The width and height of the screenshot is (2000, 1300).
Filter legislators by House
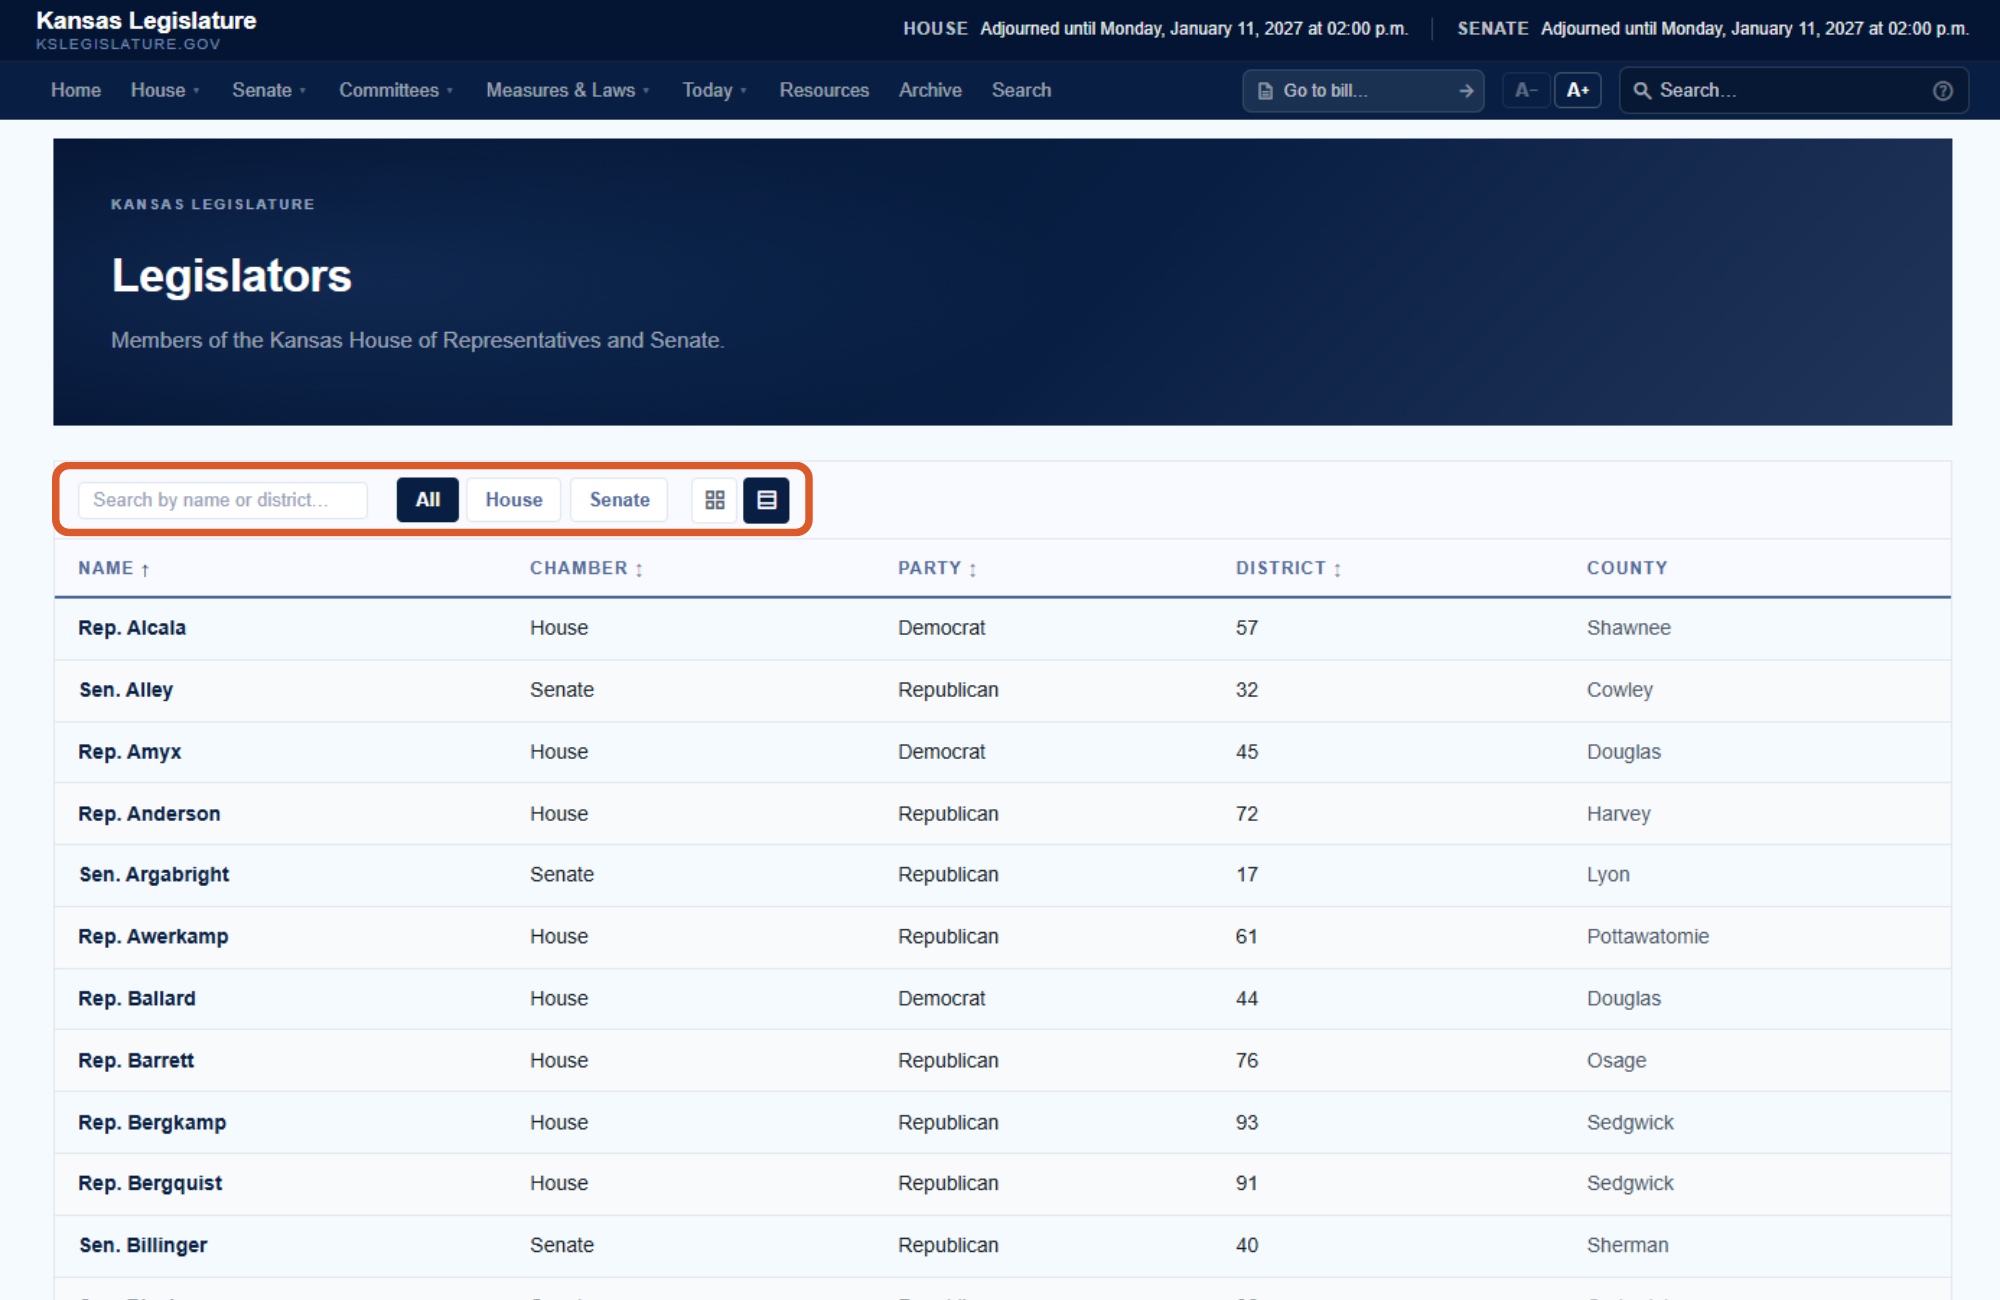click(x=514, y=500)
